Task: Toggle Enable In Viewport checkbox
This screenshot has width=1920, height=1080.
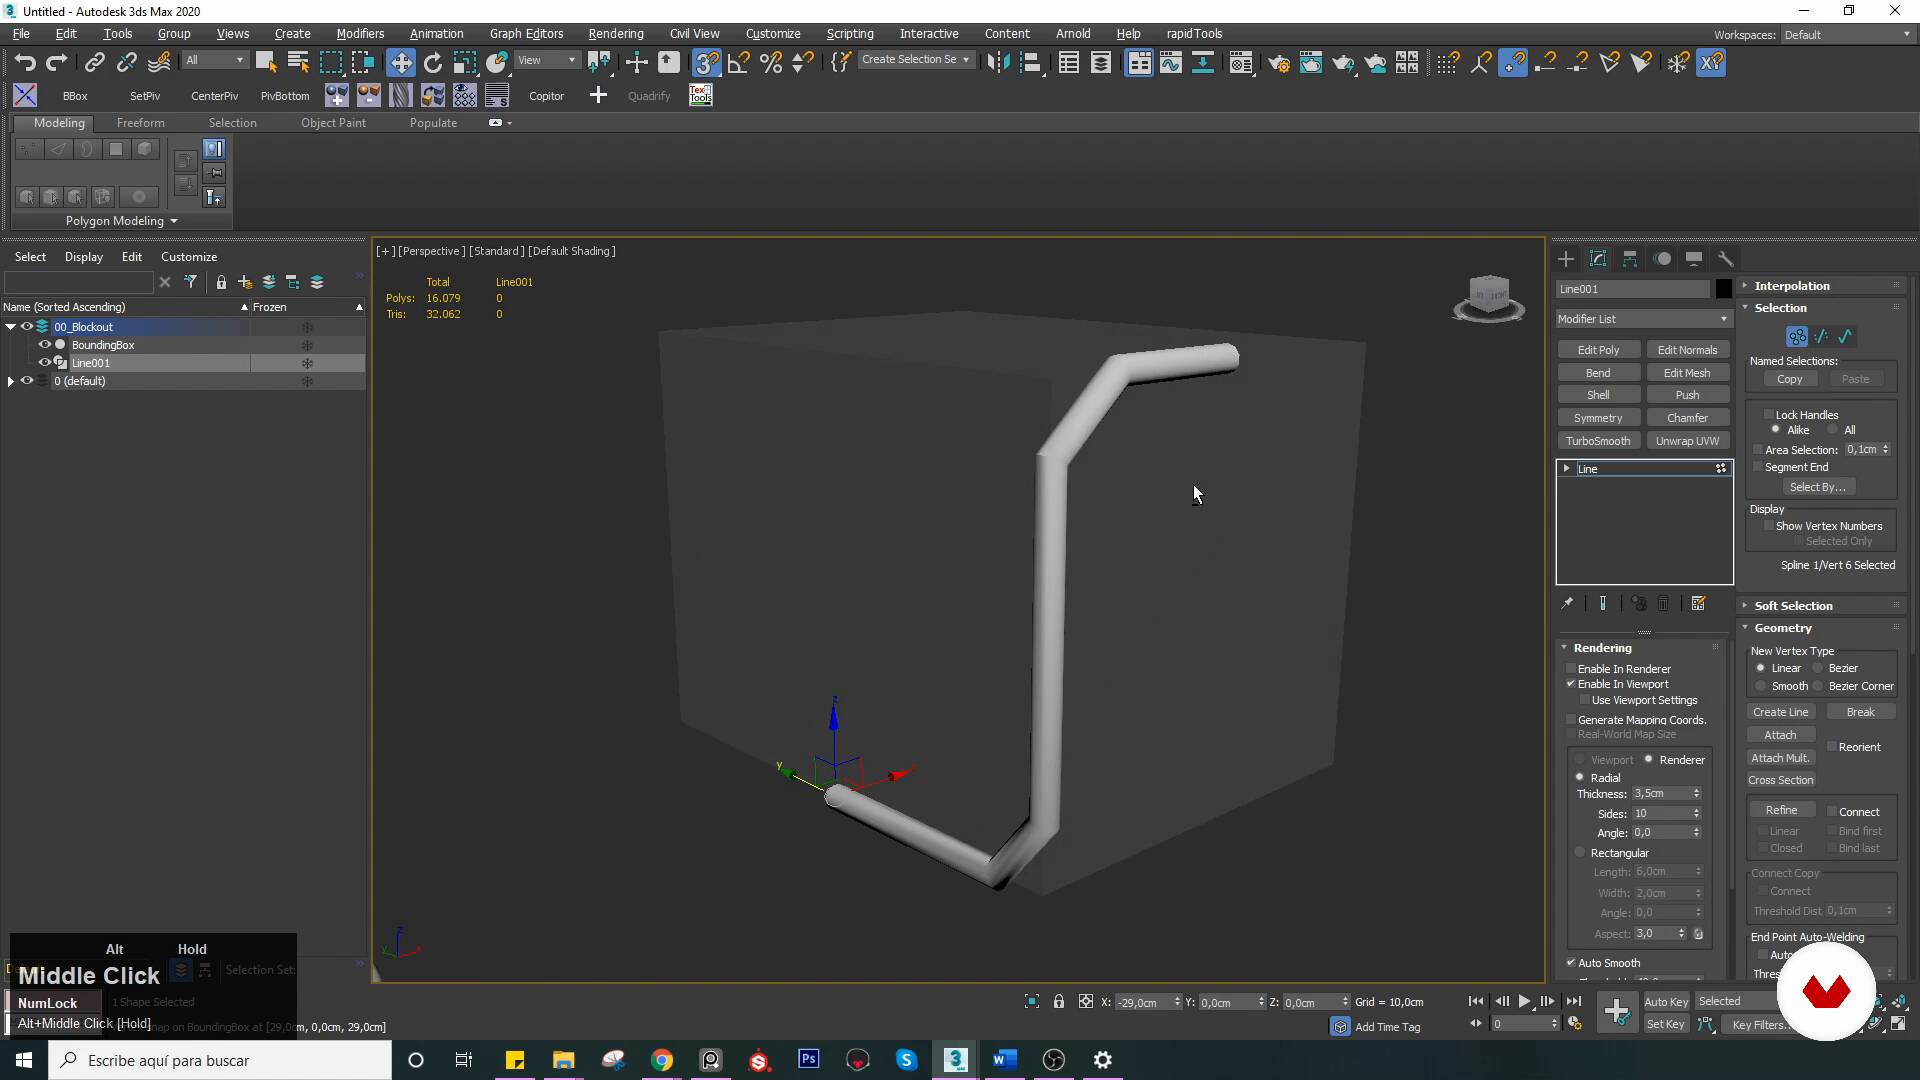Action: tap(1571, 684)
